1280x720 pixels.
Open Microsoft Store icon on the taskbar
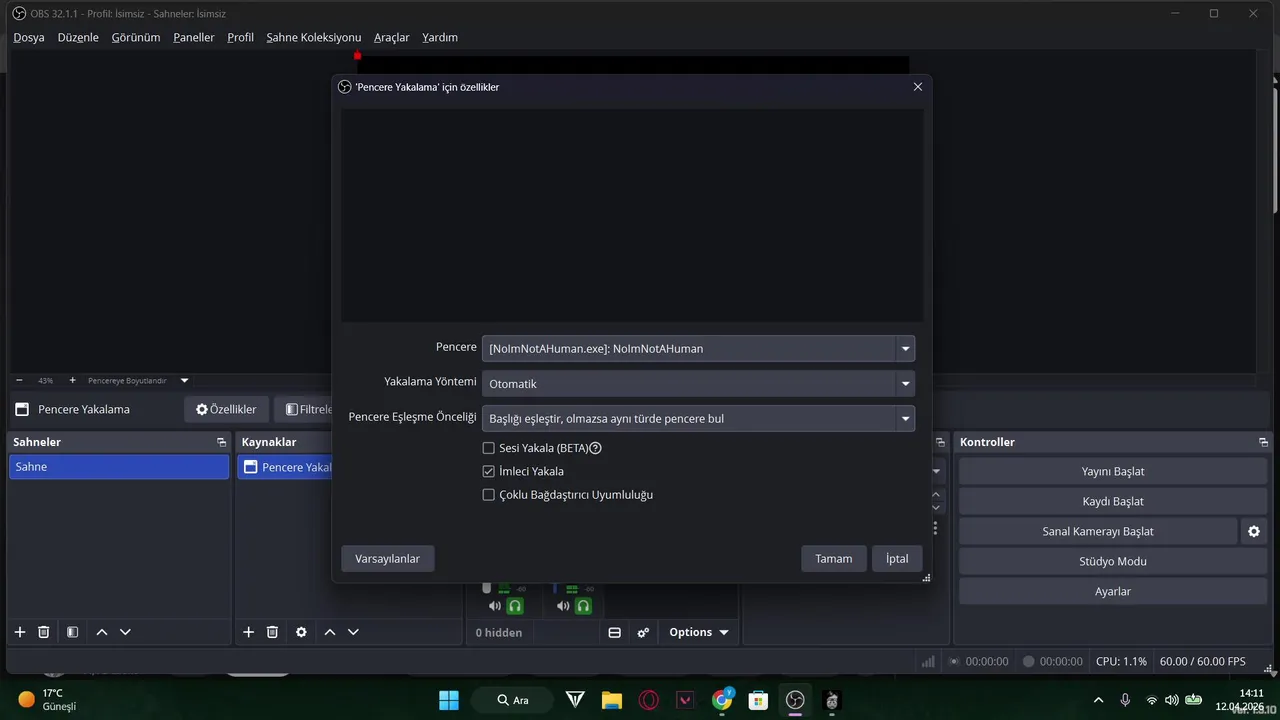[x=759, y=700]
